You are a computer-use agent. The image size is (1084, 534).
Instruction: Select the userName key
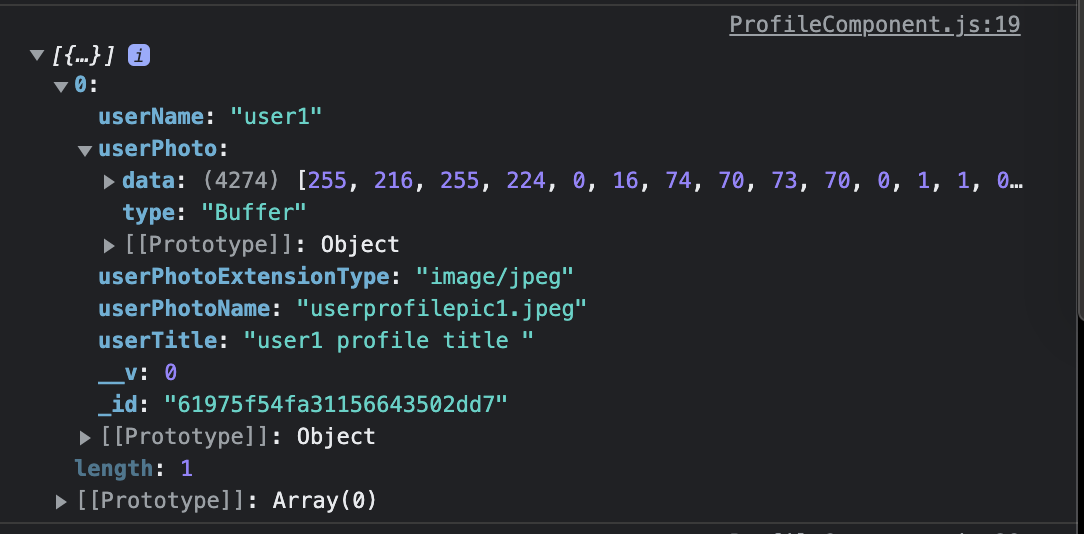click(151, 116)
